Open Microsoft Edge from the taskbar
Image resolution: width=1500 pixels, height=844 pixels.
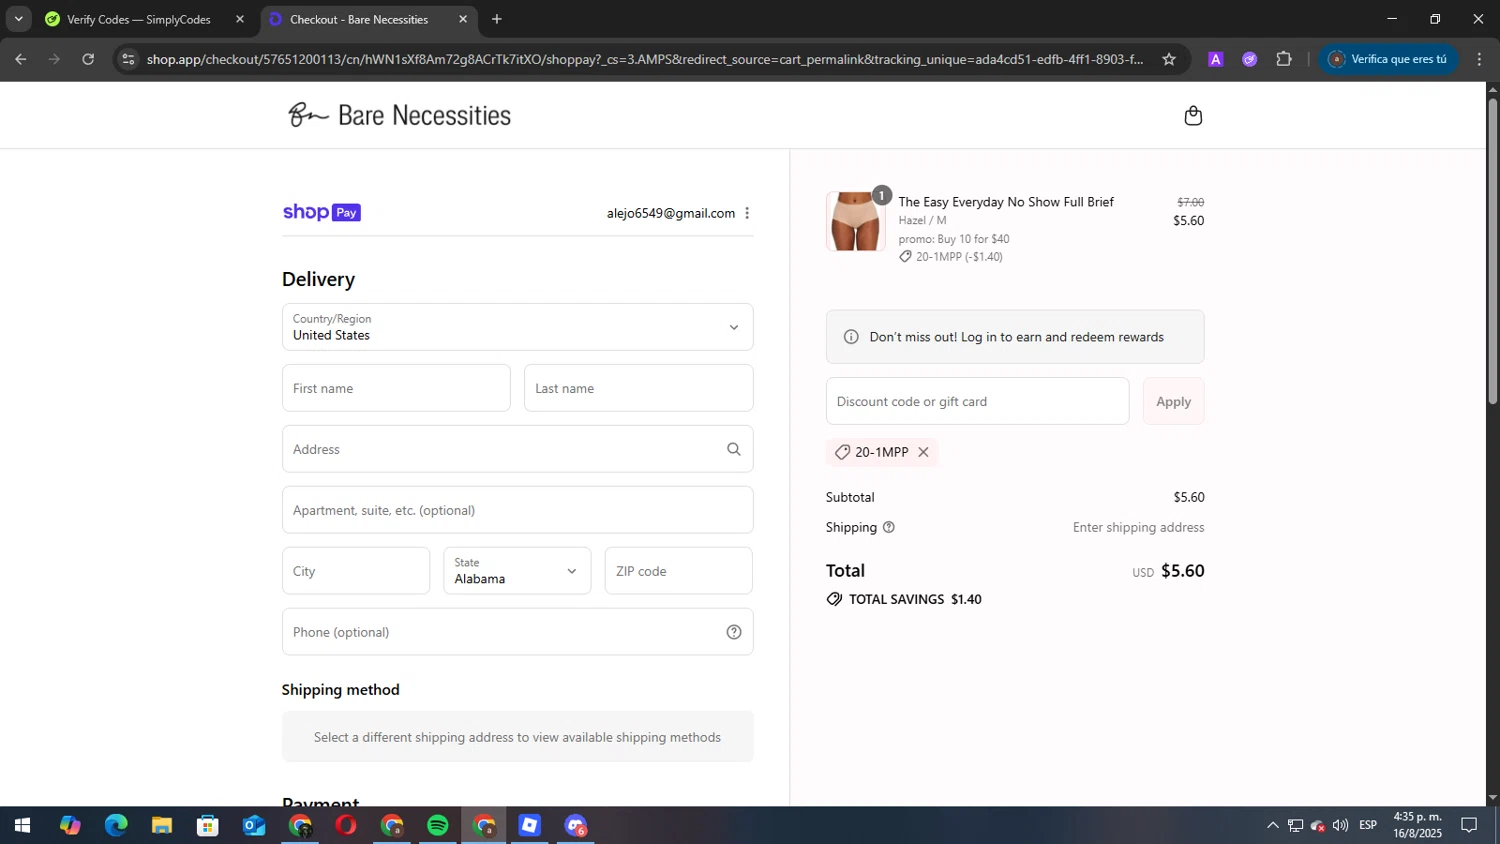point(116,826)
